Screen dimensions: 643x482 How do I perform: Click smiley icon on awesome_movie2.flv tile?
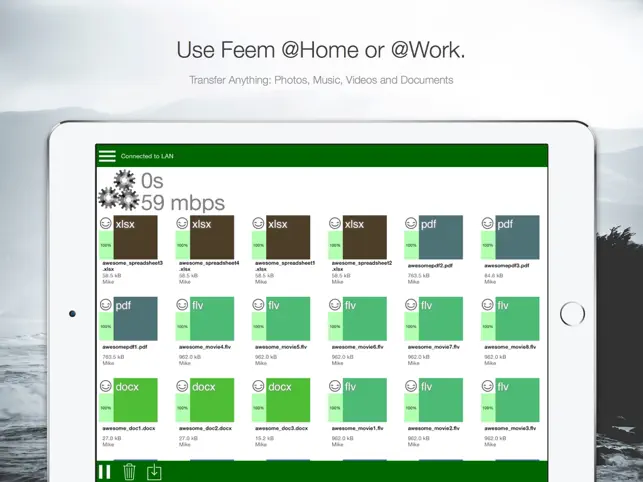(411, 386)
